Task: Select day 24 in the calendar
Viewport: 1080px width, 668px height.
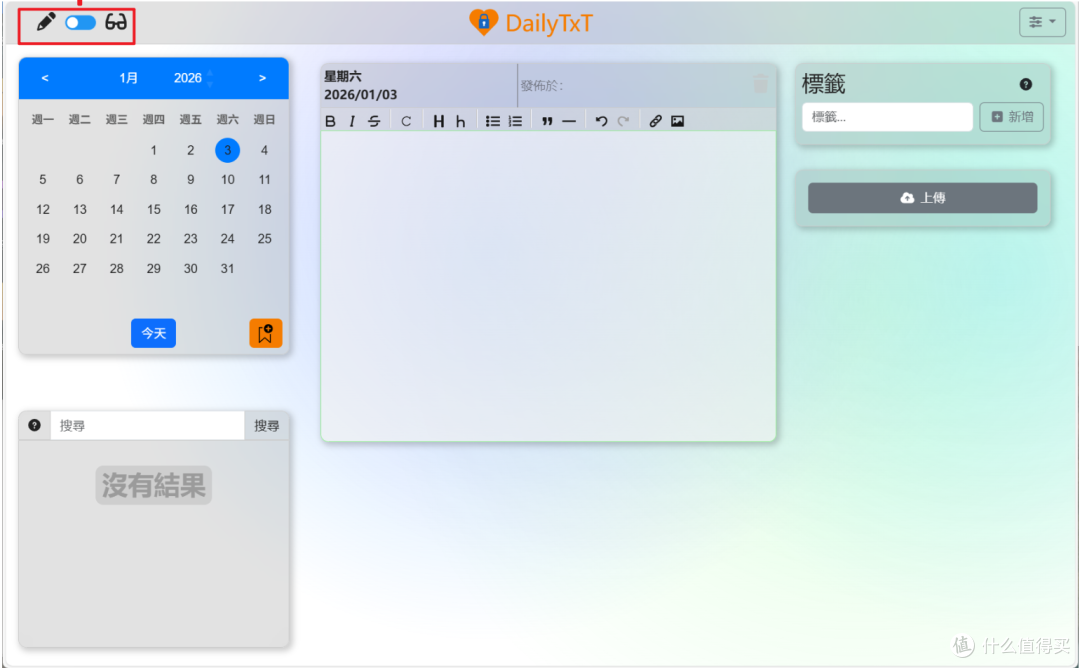Action: [x=227, y=239]
